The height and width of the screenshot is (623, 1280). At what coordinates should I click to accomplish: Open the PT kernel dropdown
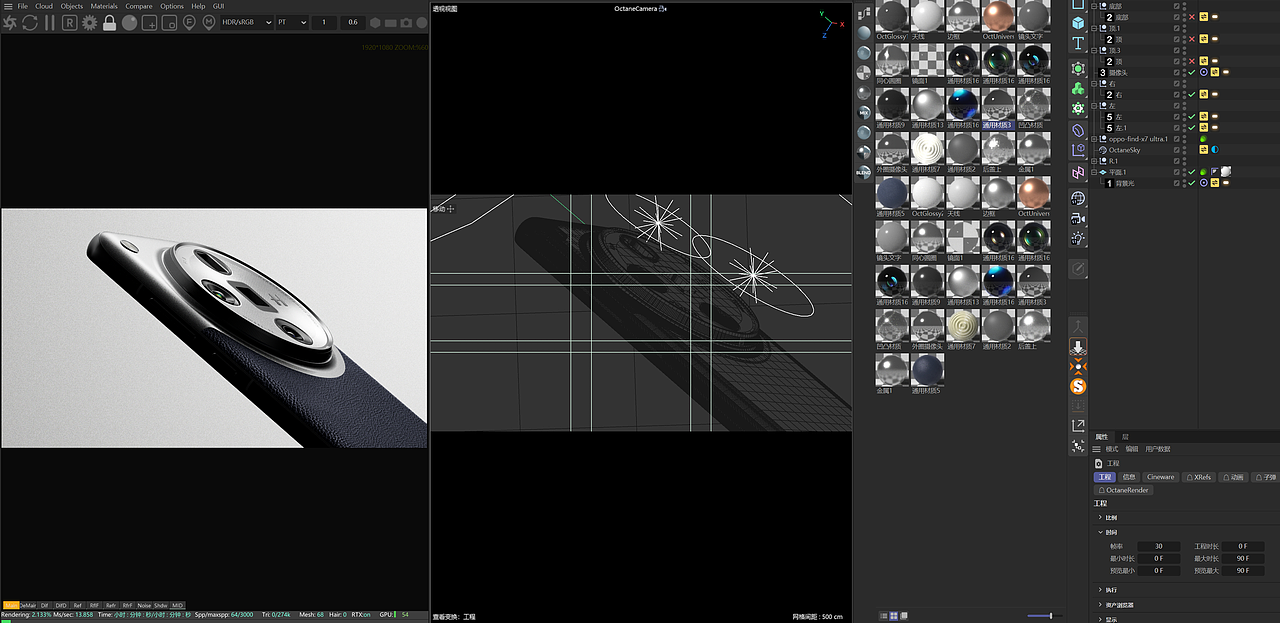(292, 22)
